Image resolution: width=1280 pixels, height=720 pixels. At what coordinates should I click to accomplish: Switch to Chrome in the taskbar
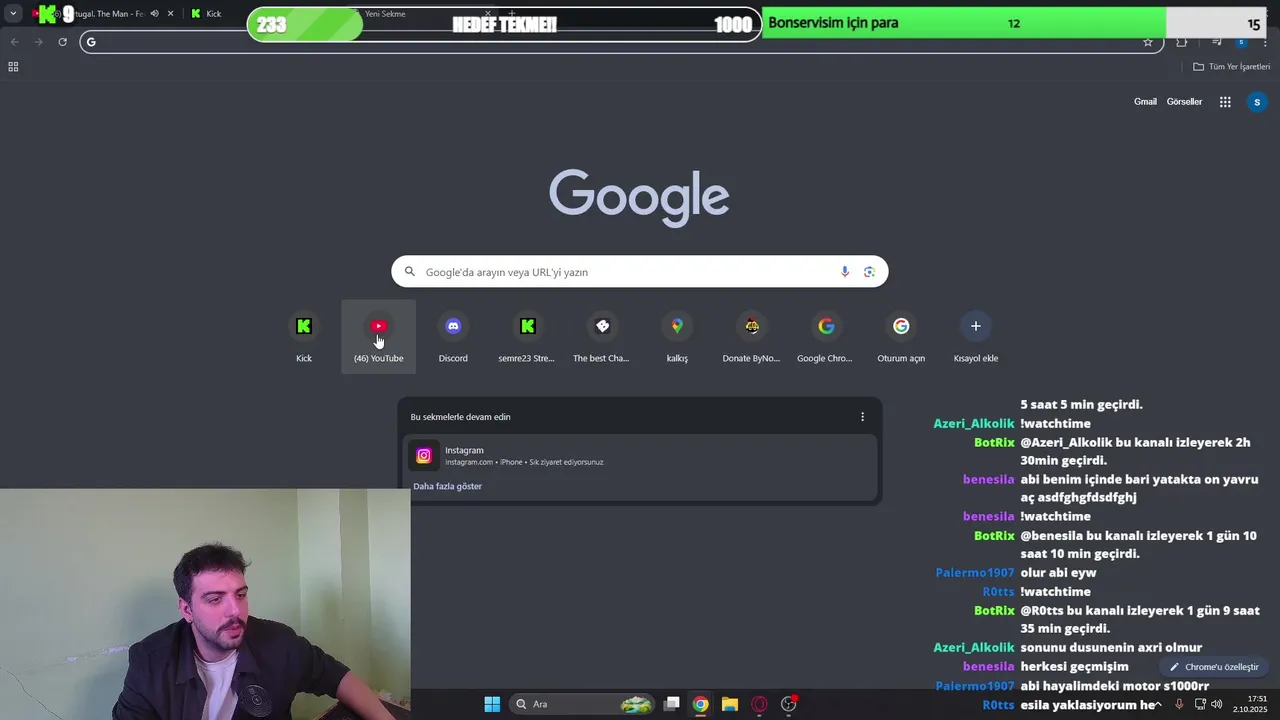click(701, 704)
